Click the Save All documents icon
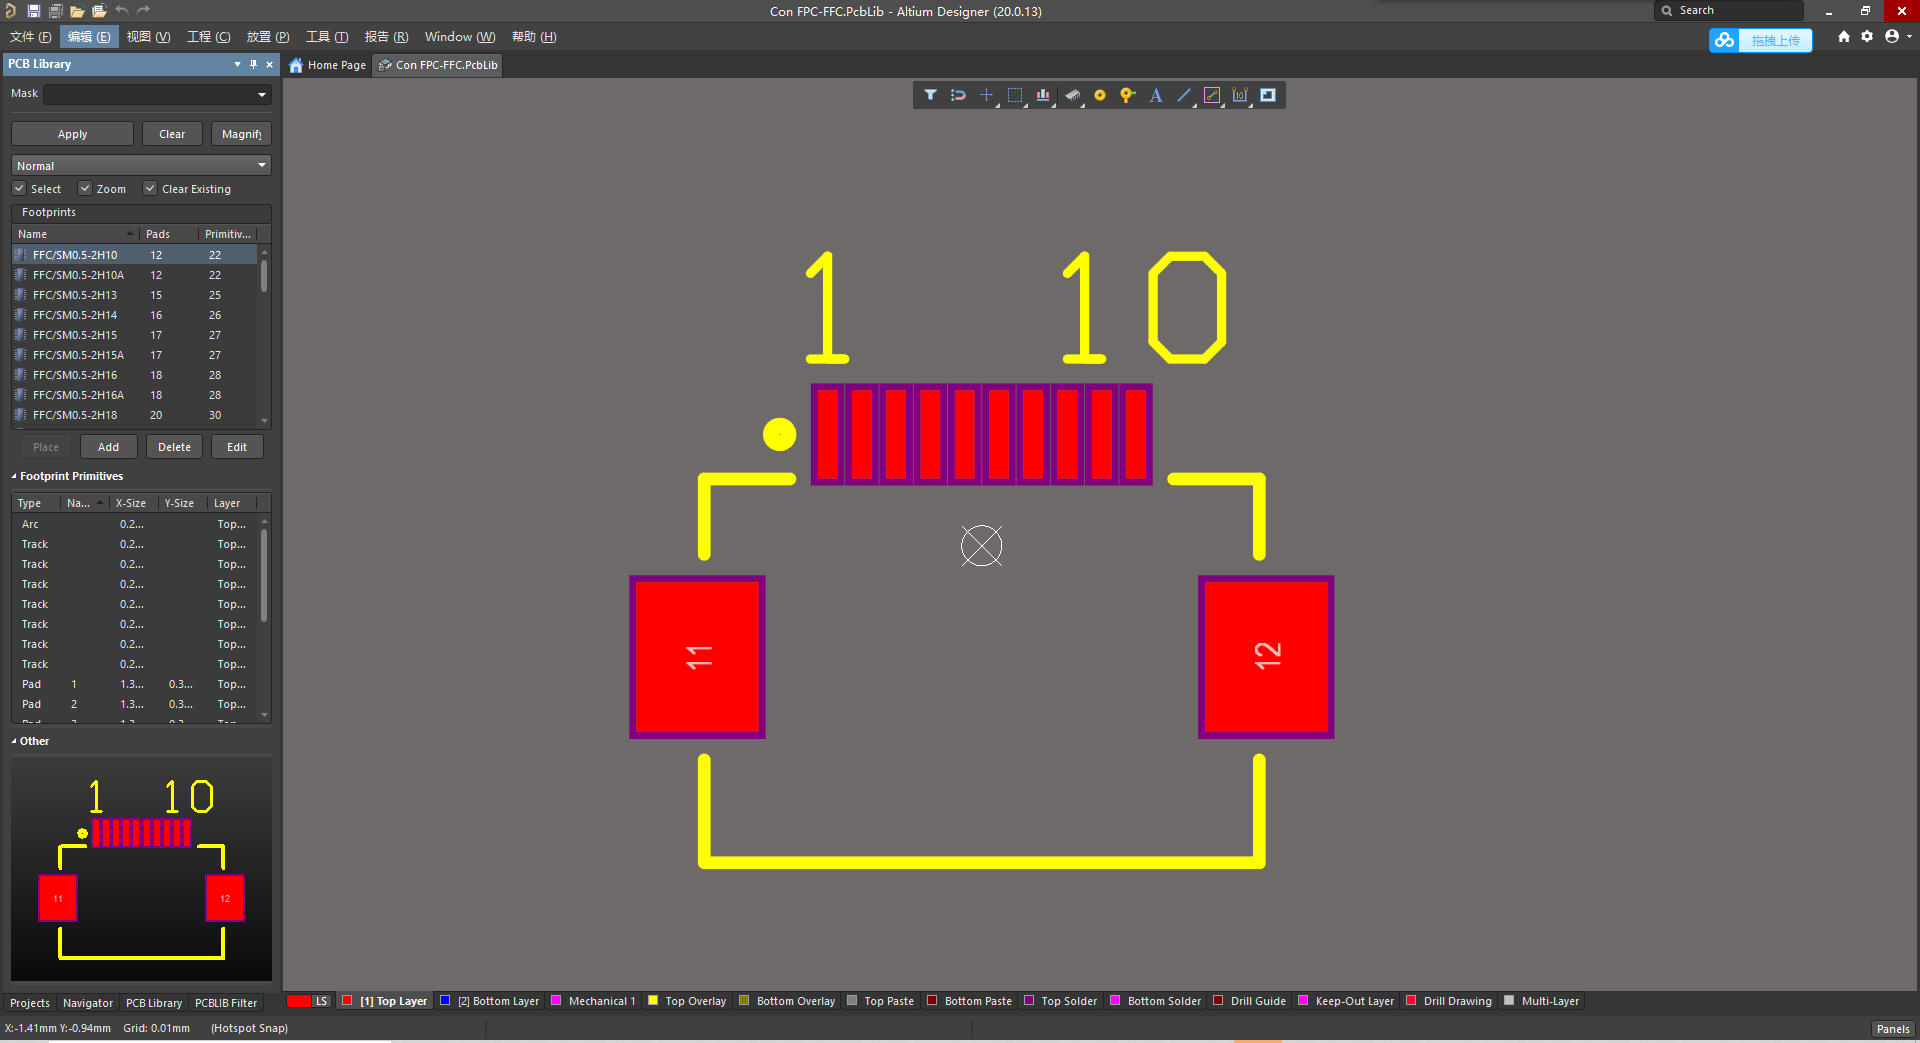Image resolution: width=1920 pixels, height=1043 pixels. [x=55, y=11]
